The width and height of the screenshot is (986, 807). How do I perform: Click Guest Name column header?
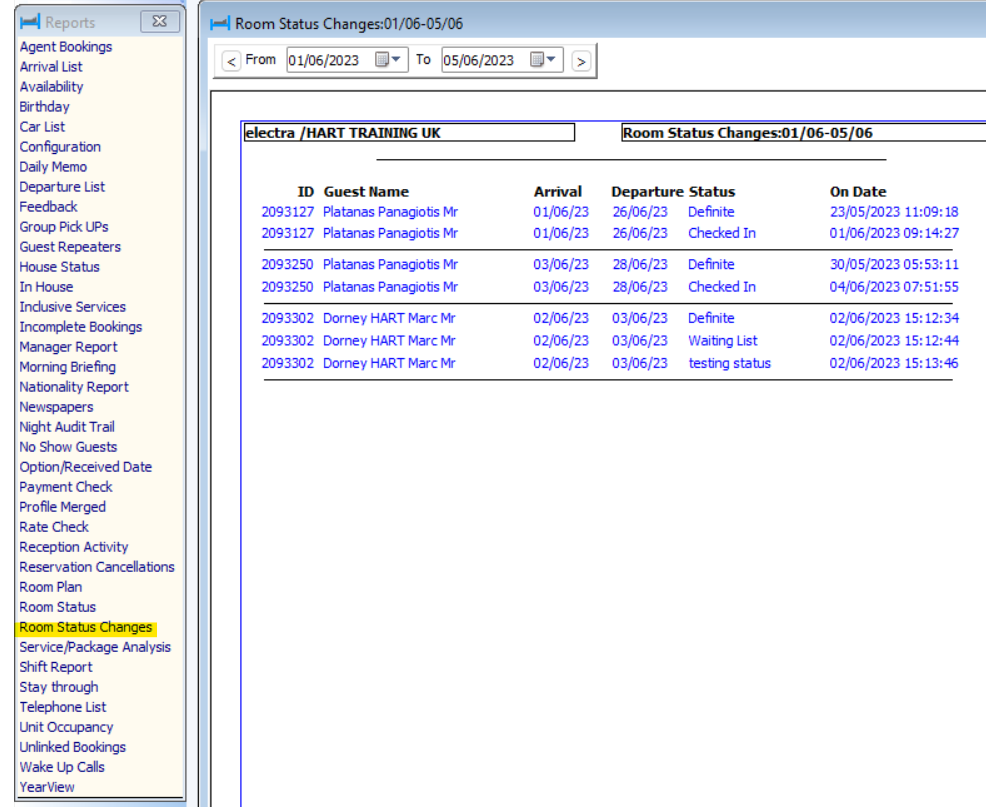366,192
